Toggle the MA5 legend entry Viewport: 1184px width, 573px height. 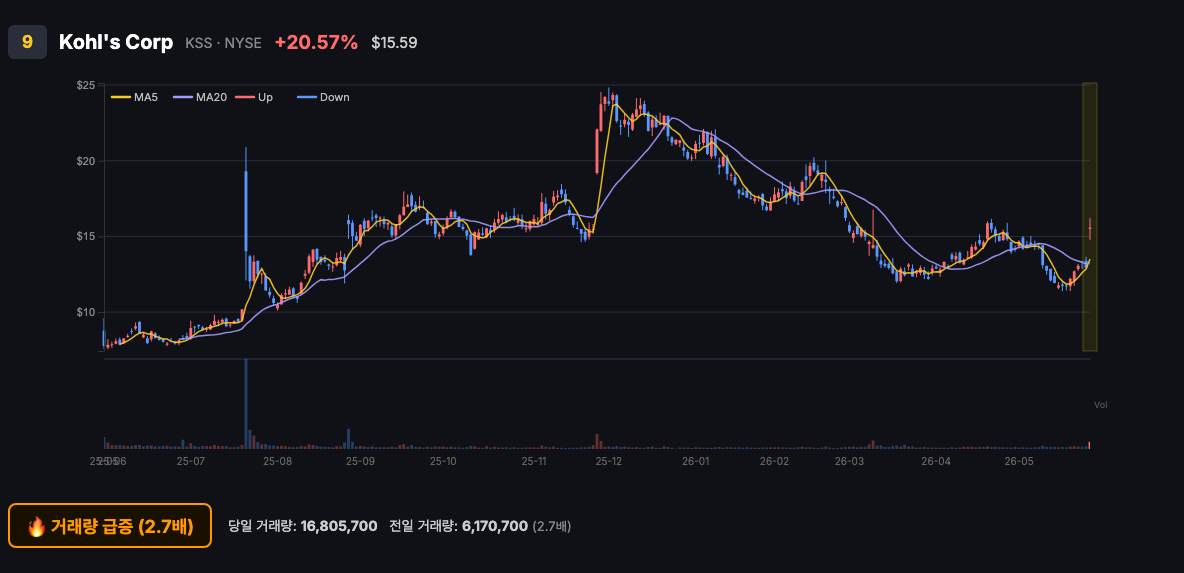pos(135,97)
